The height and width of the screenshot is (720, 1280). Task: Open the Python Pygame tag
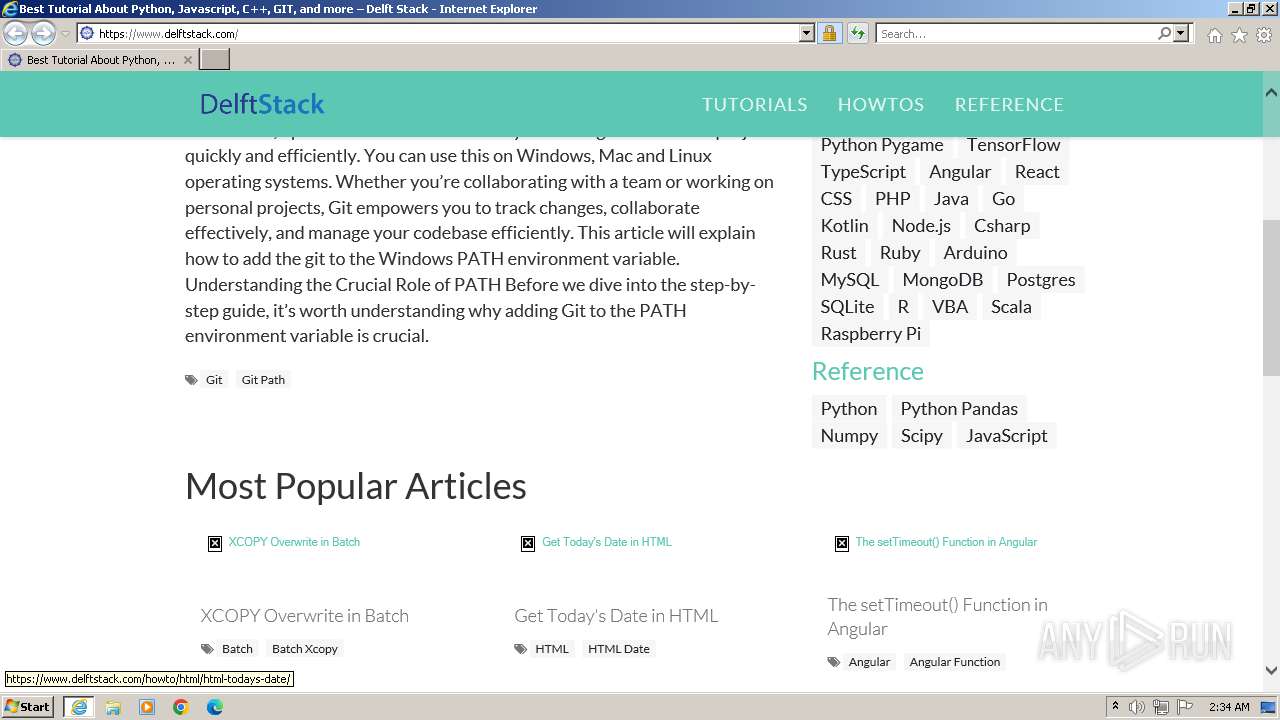[882, 145]
